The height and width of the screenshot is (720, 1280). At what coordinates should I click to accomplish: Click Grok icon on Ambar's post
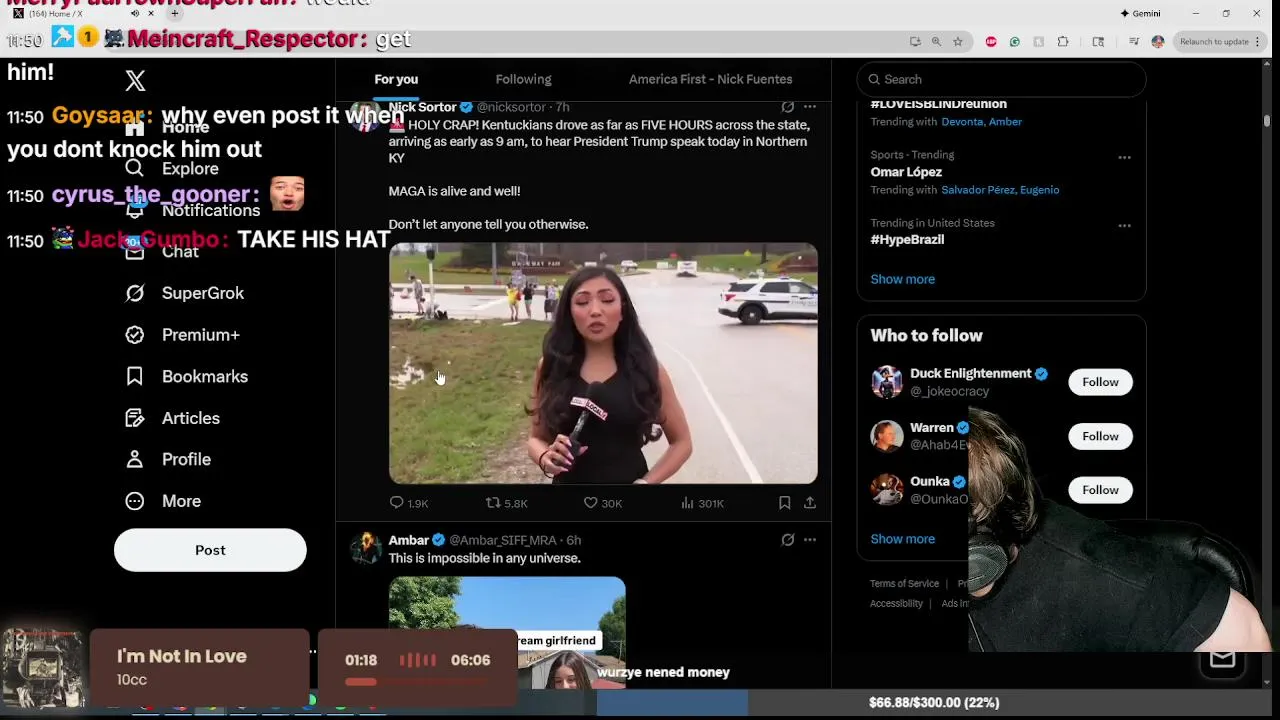[x=788, y=540]
